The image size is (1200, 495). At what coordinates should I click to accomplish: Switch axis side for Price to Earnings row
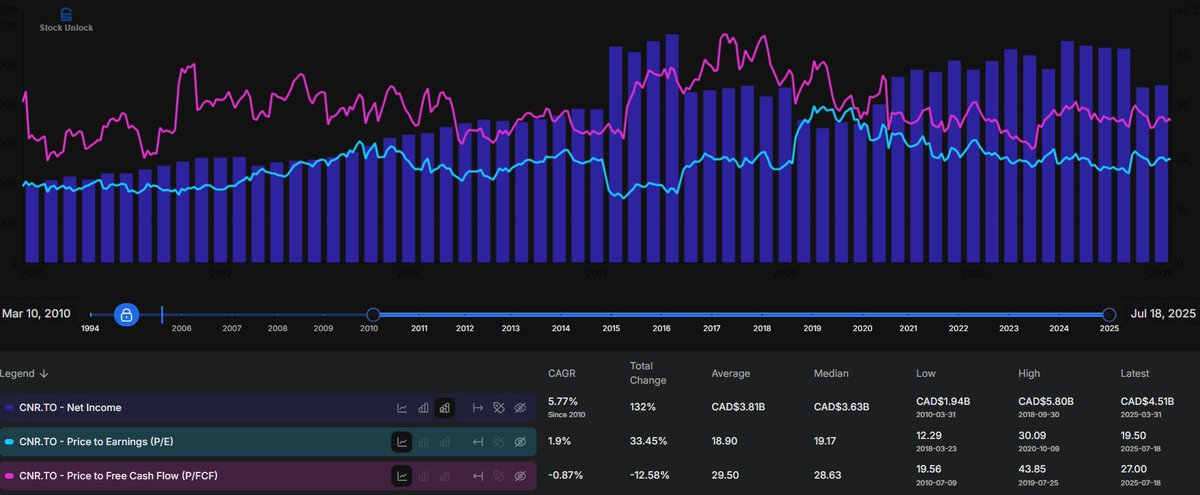478,442
